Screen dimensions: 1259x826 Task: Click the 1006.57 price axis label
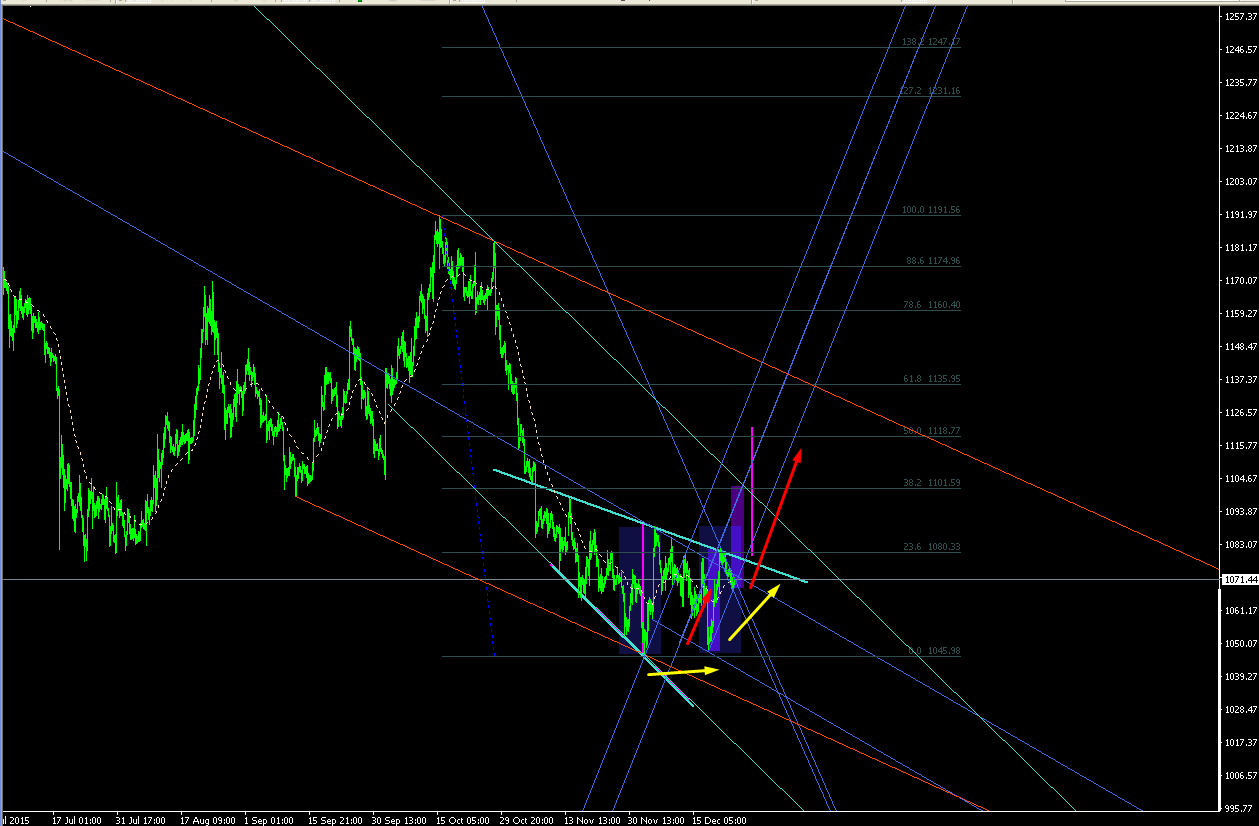[x=1241, y=776]
